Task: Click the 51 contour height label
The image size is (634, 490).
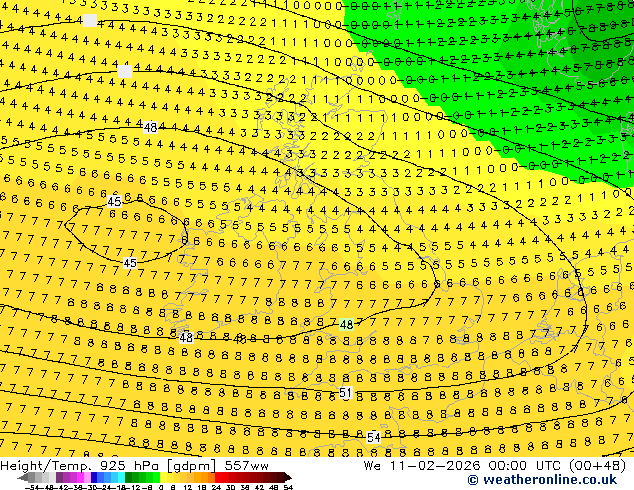Action: click(345, 393)
